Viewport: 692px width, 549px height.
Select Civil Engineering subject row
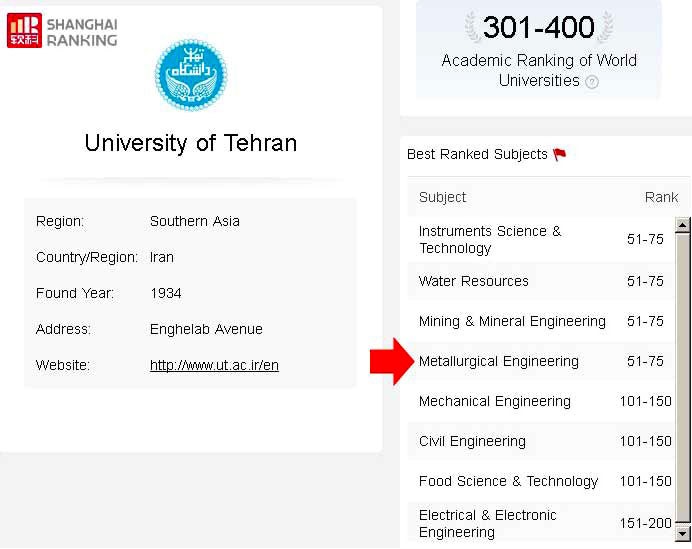click(542, 441)
